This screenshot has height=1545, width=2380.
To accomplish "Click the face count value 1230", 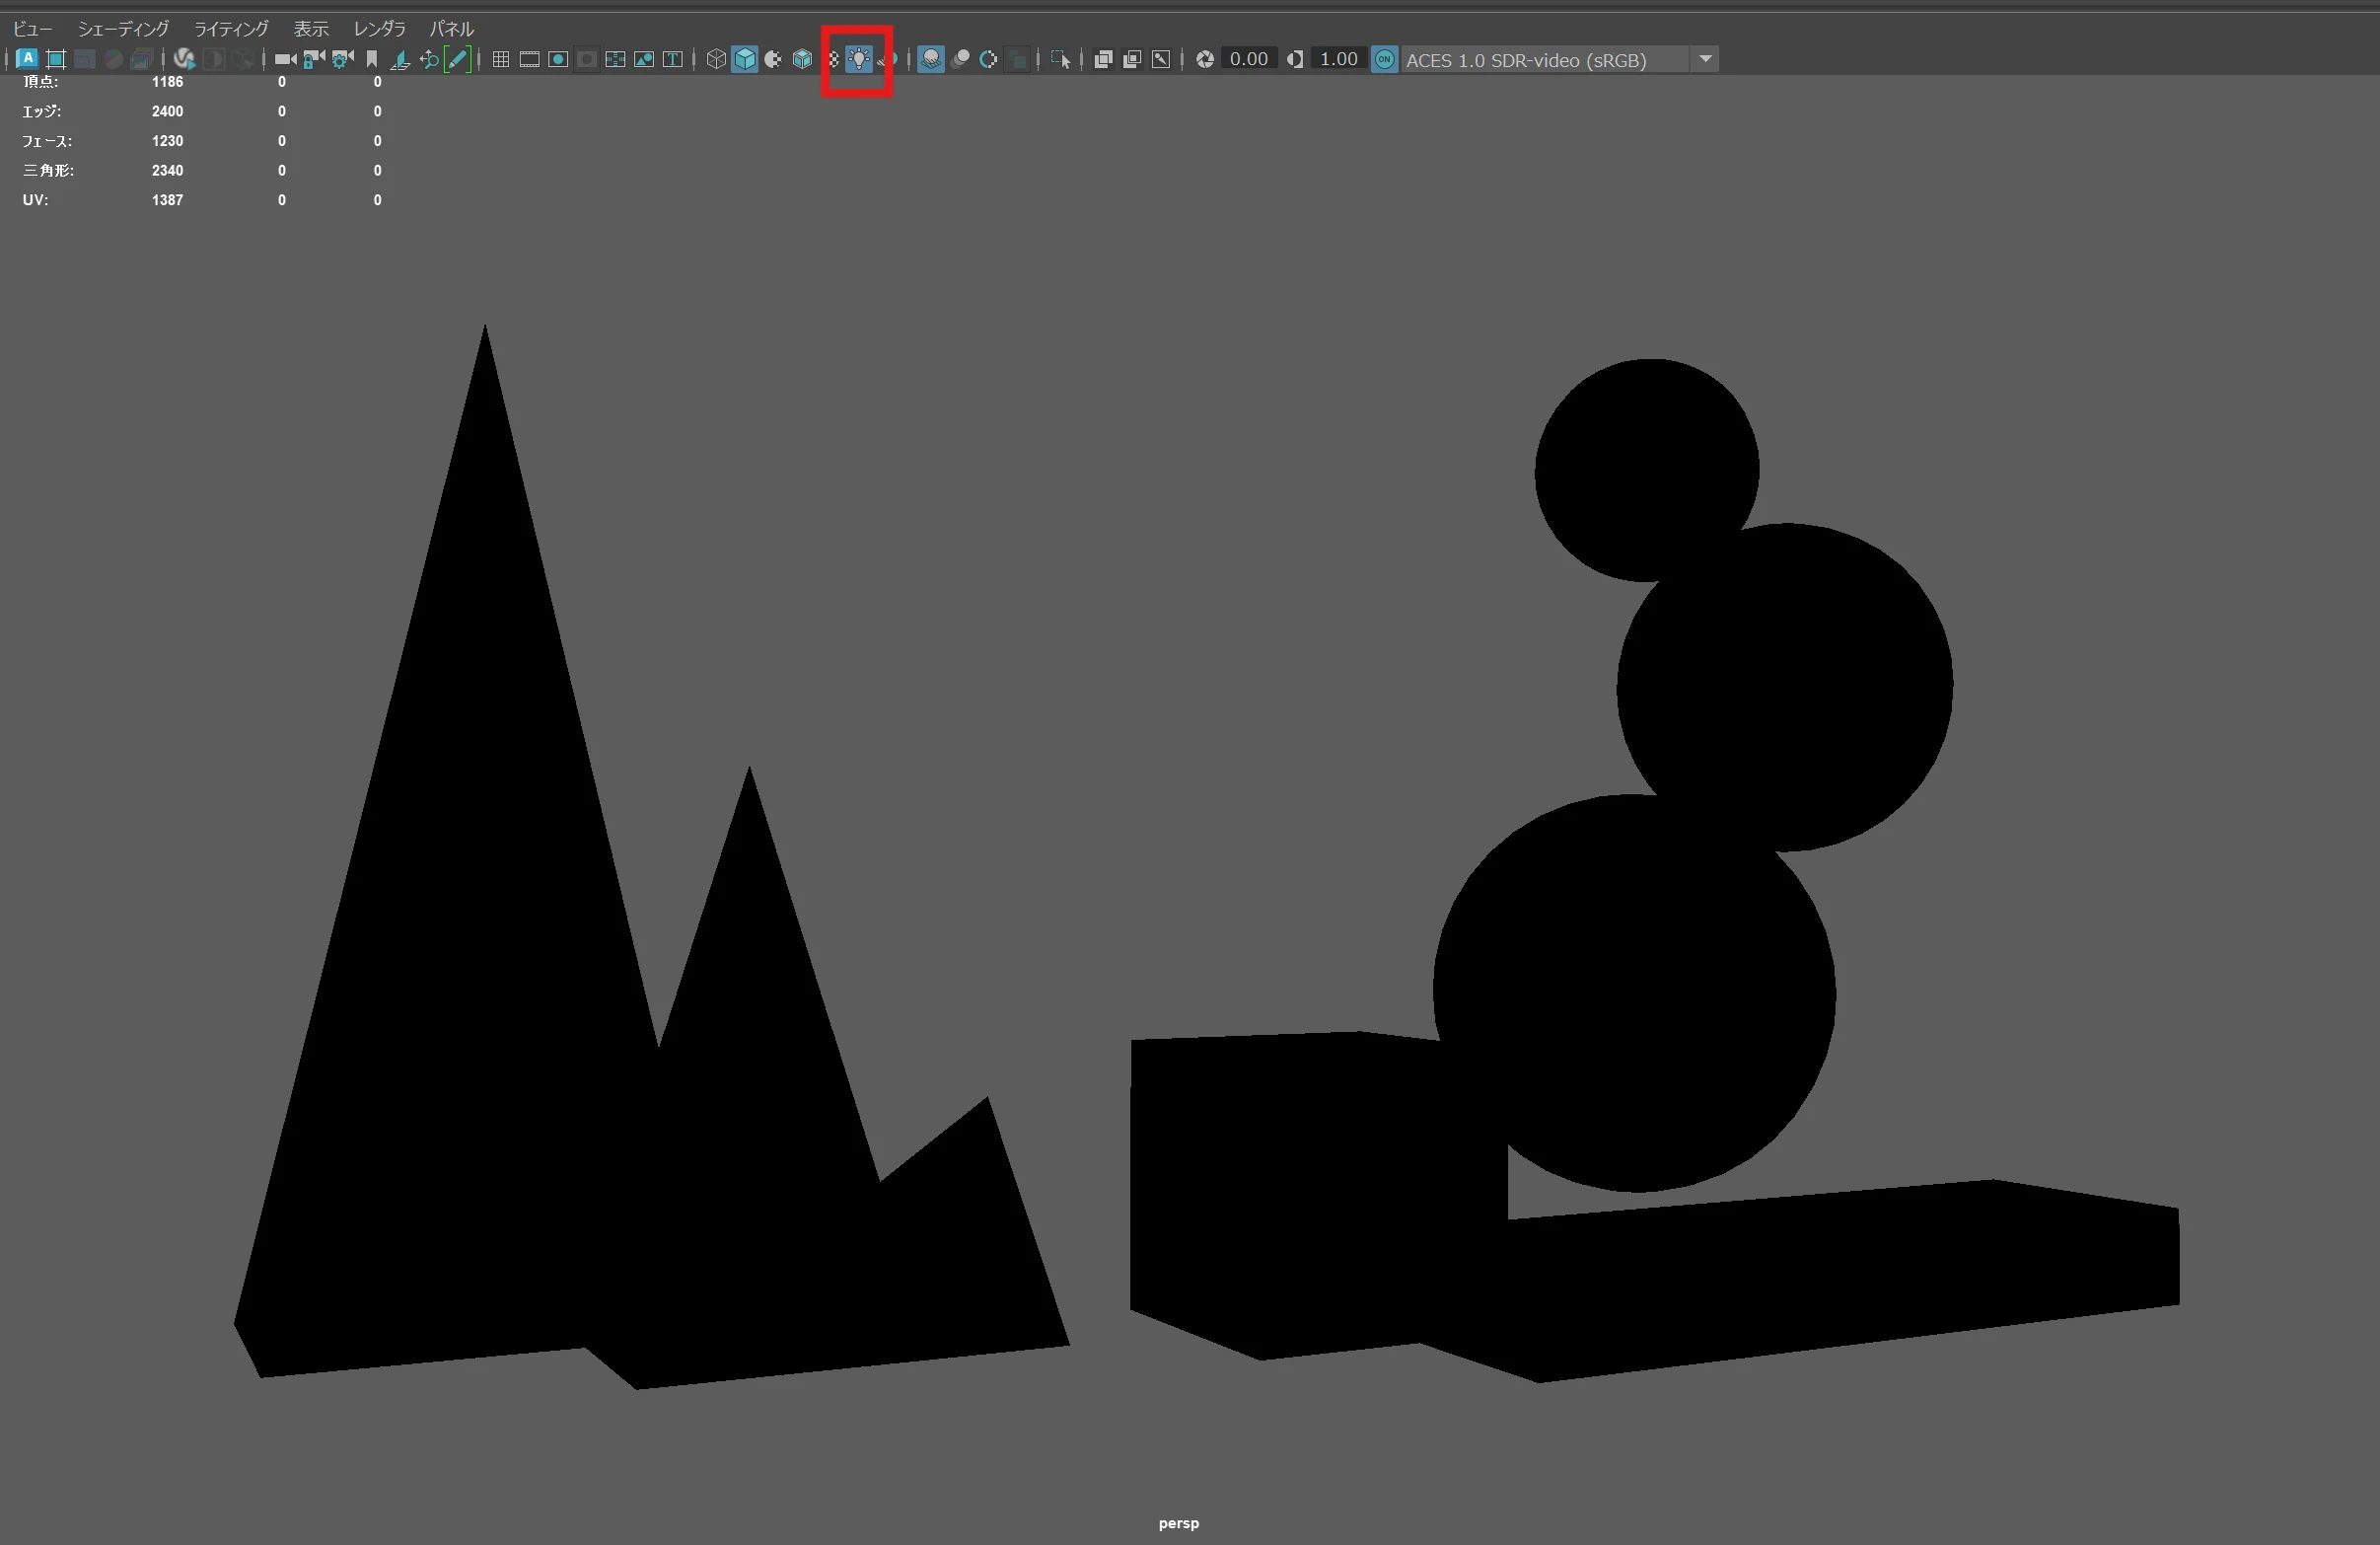I will coord(167,141).
